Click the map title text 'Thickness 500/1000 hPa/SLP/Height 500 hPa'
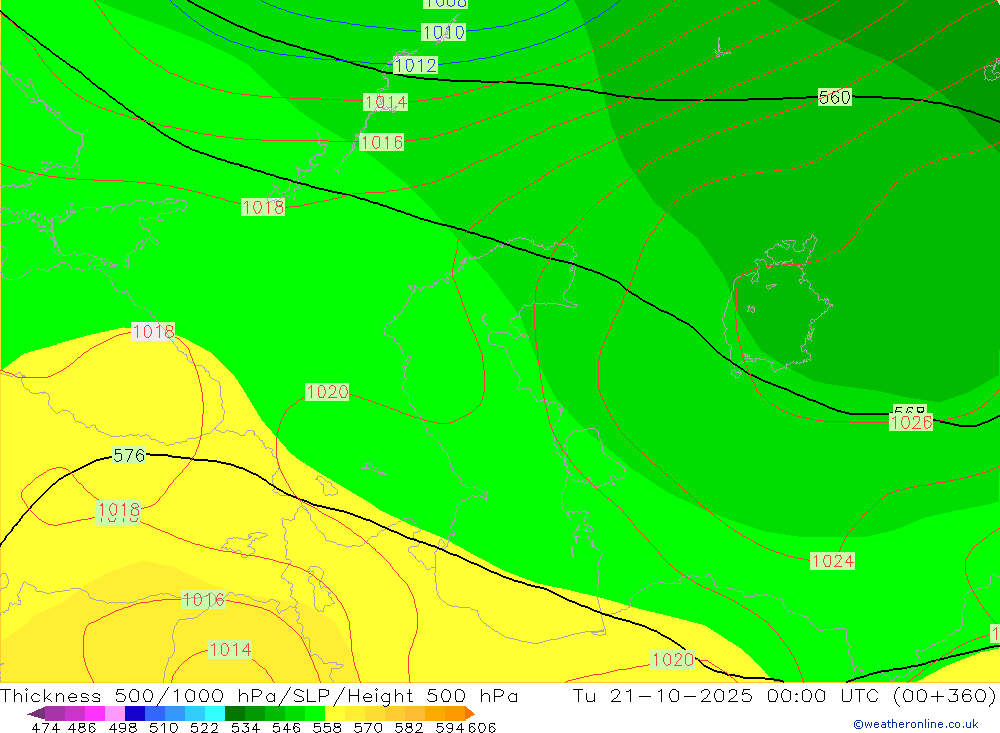The height and width of the screenshot is (733, 1000). (x=259, y=695)
